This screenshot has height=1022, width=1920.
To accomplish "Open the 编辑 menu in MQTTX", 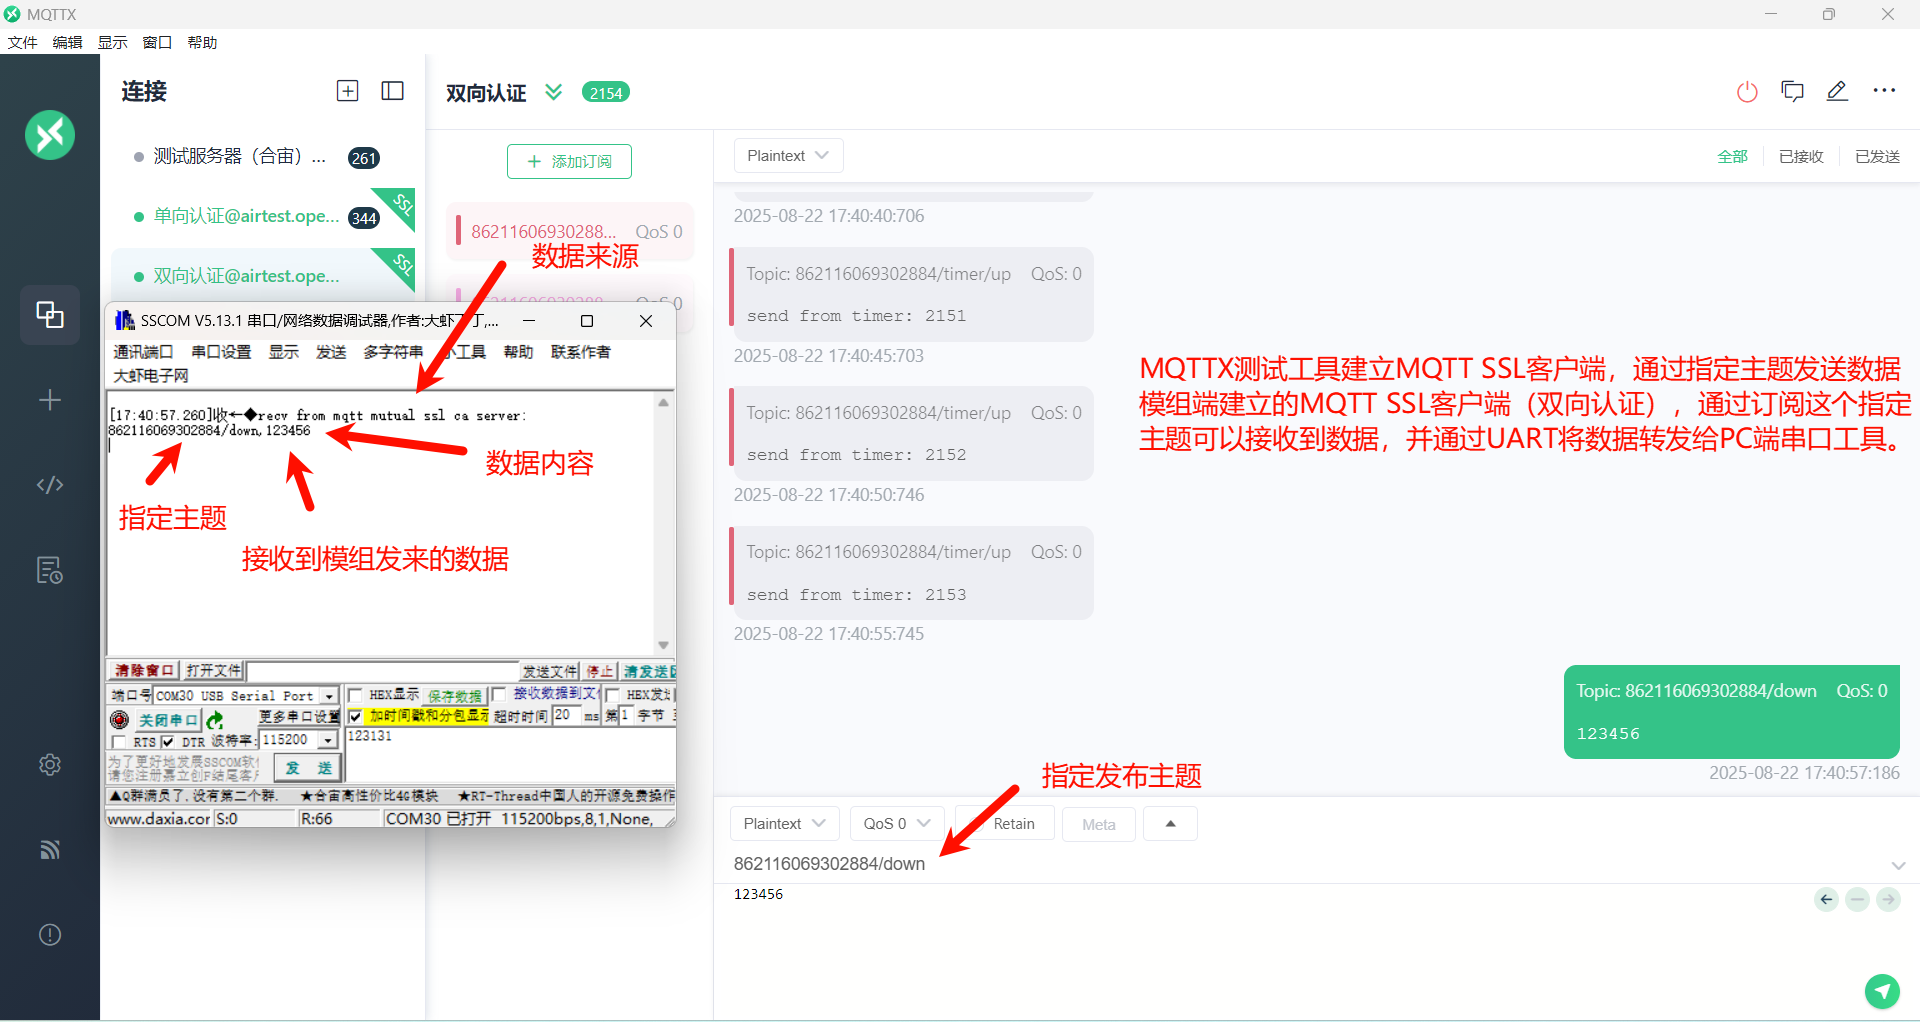I will [67, 42].
